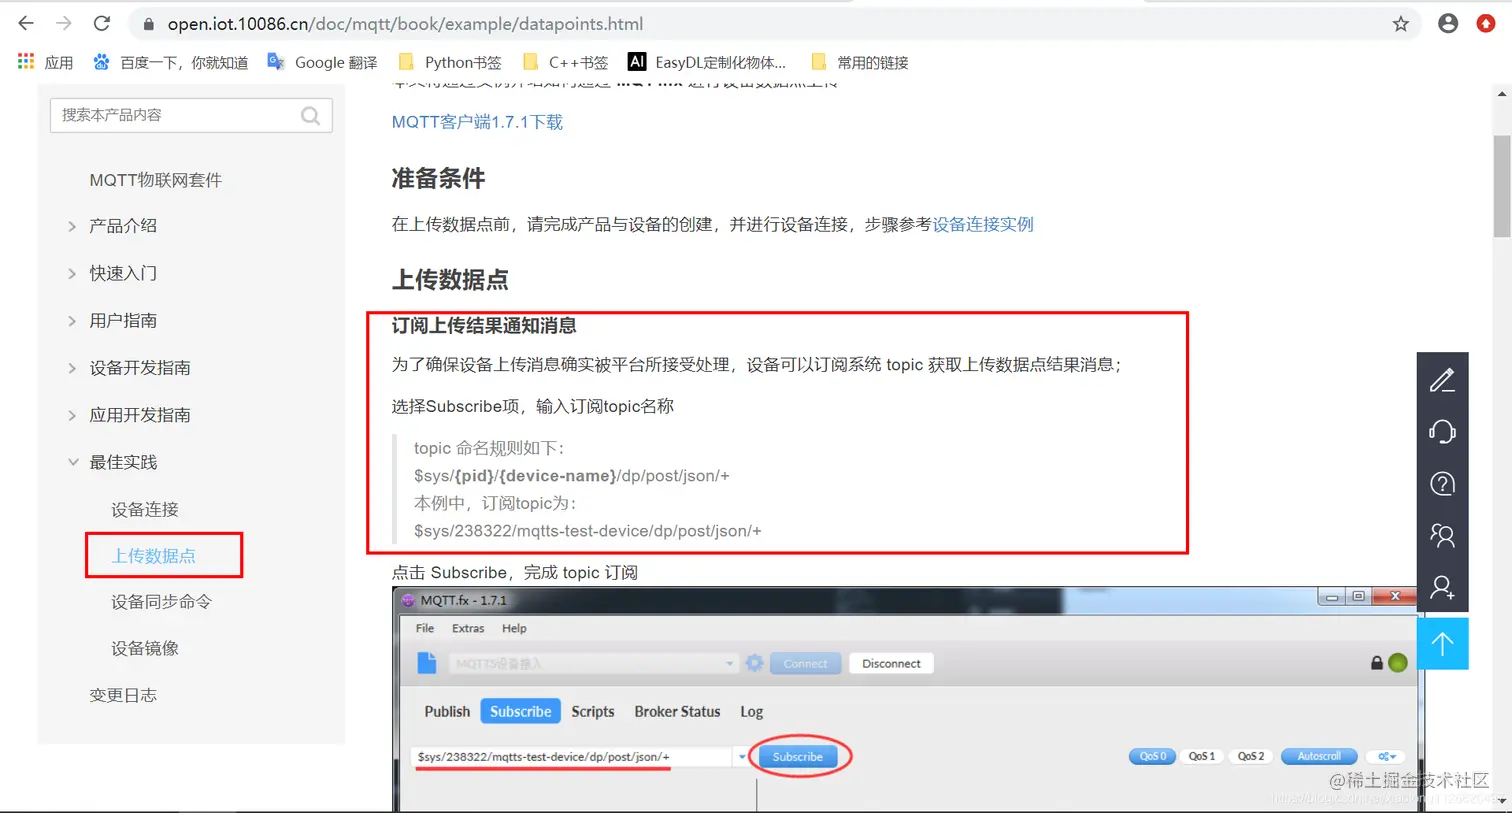Expand the 产品介绍 section chevron
Image resolution: width=1512 pixels, height=813 pixels.
(72, 227)
